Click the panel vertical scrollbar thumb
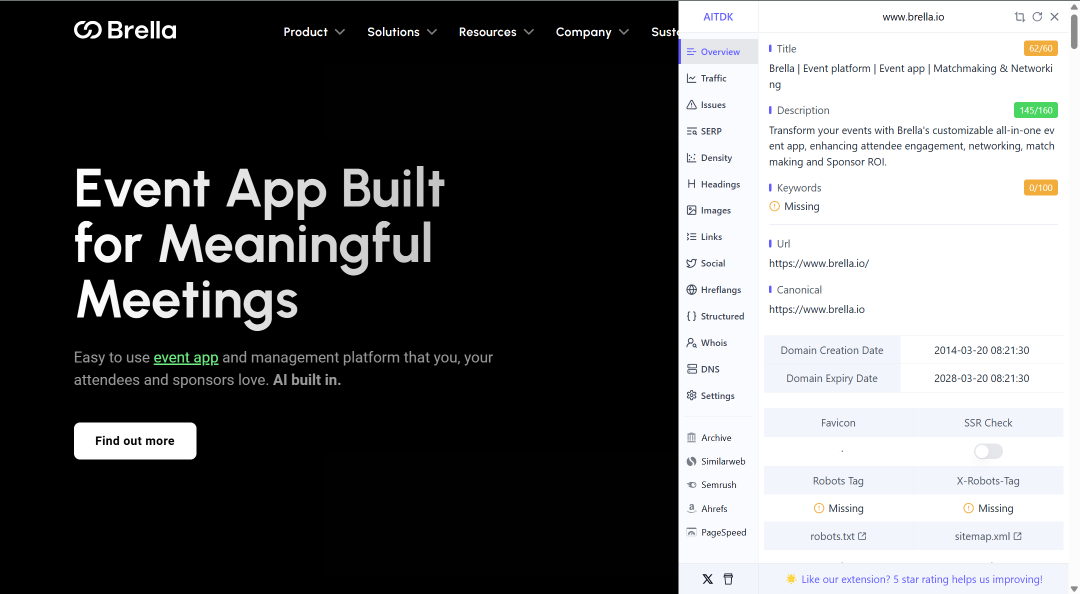The height and width of the screenshot is (594, 1080). pos(1074,31)
